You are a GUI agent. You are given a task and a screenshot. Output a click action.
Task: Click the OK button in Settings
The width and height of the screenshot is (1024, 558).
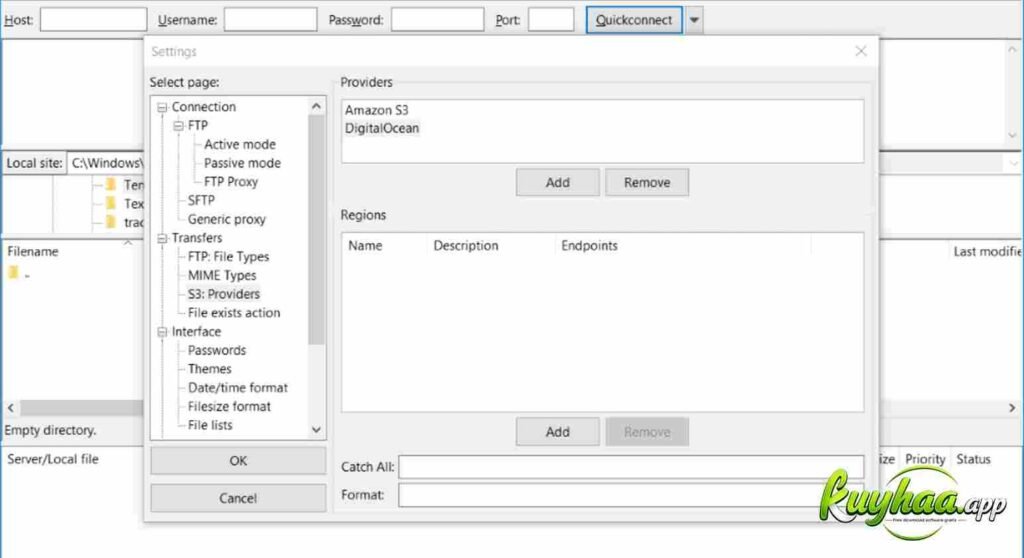(x=238, y=461)
